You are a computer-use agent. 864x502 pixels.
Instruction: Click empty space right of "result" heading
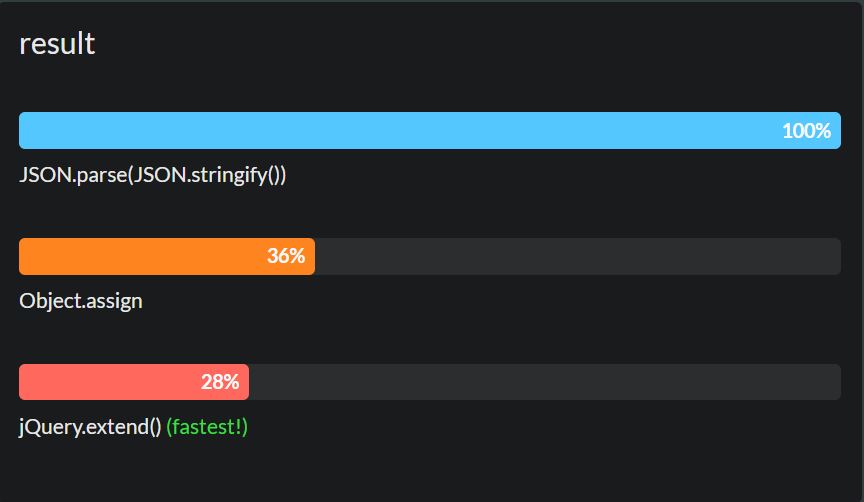coord(450,44)
